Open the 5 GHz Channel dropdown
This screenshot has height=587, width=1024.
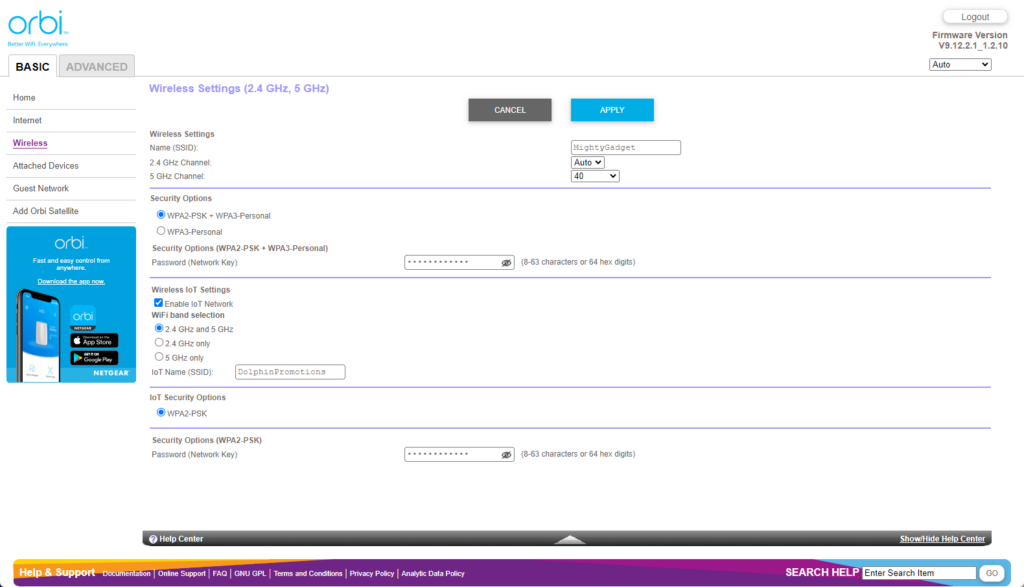click(x=595, y=176)
